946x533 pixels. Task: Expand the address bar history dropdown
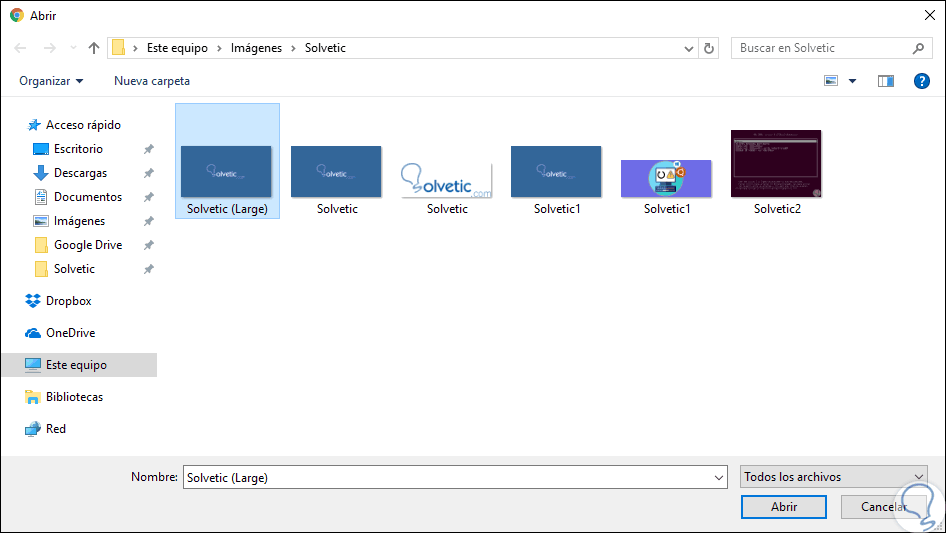tap(688, 48)
